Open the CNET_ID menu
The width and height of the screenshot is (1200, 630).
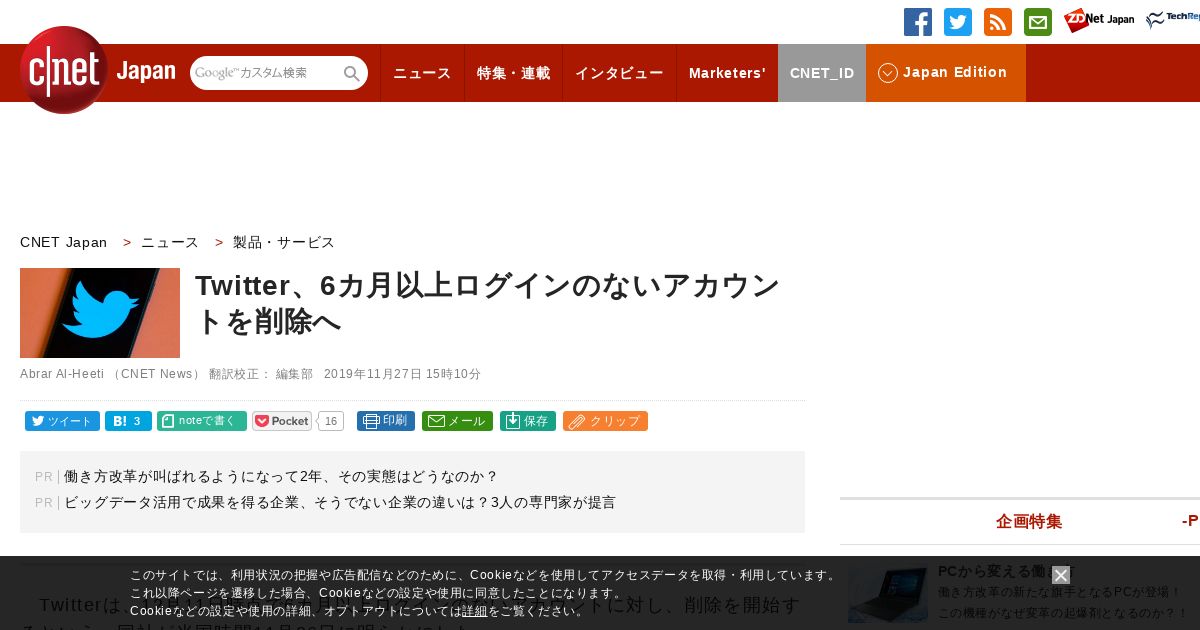click(822, 73)
